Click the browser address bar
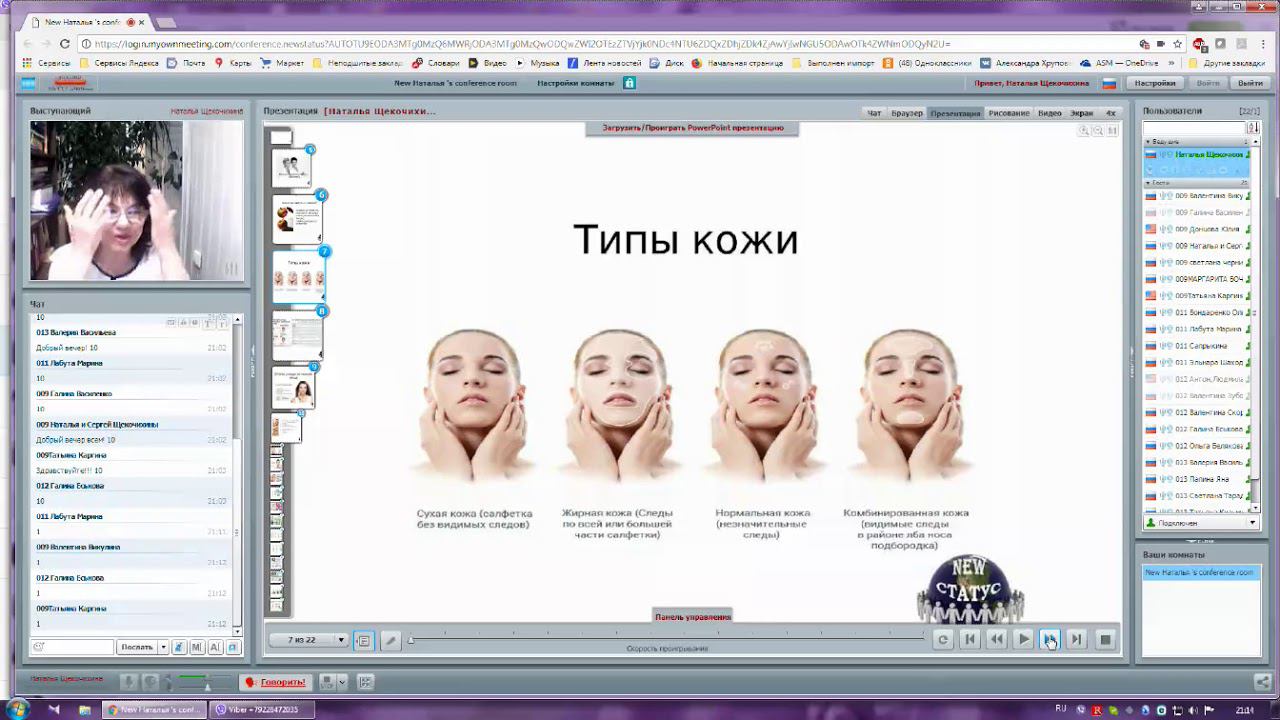Screen dimensions: 1280x720 coord(600,44)
